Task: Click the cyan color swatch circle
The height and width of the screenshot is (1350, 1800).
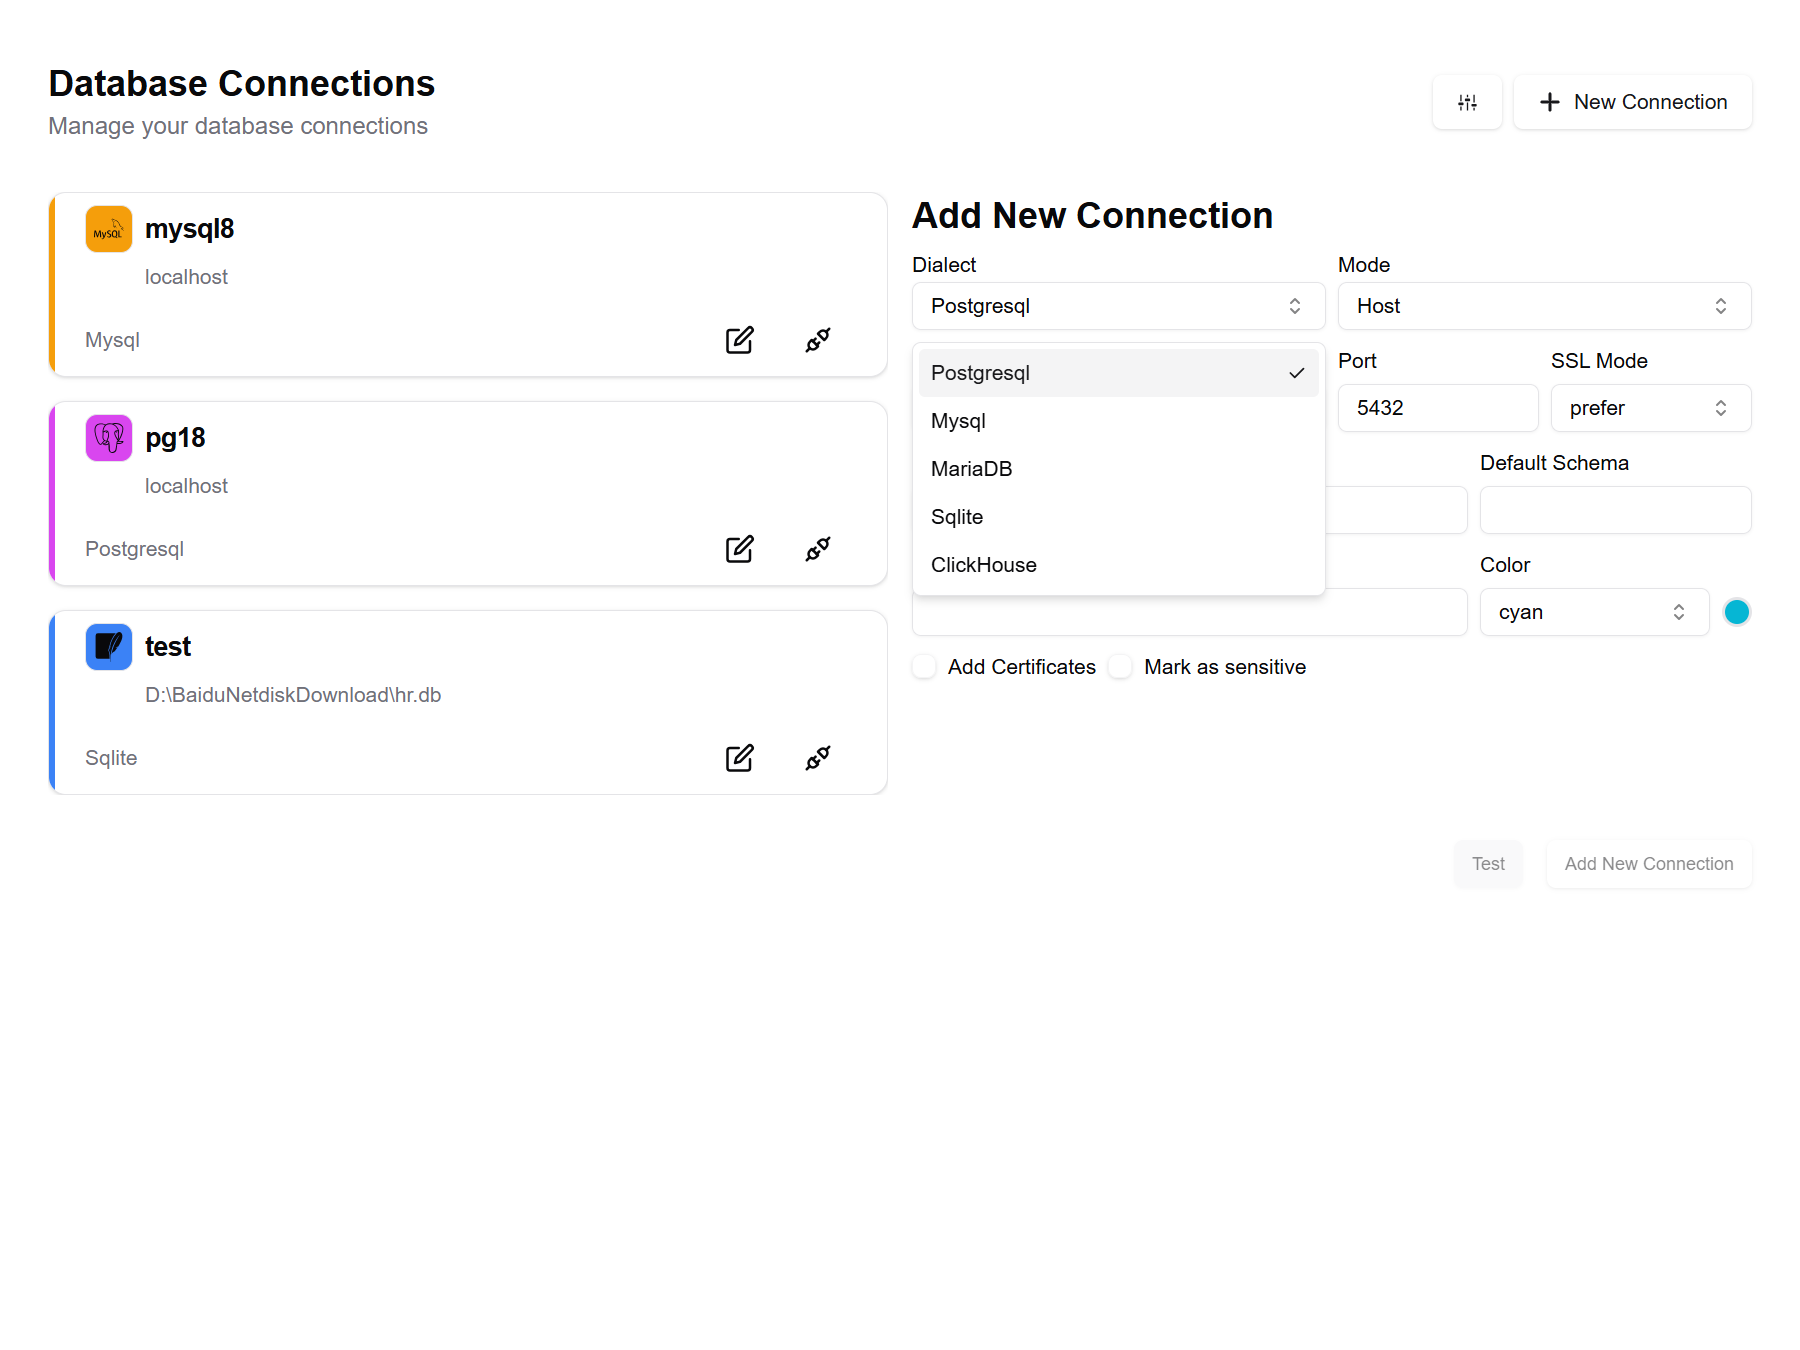Action: pyautogui.click(x=1737, y=612)
